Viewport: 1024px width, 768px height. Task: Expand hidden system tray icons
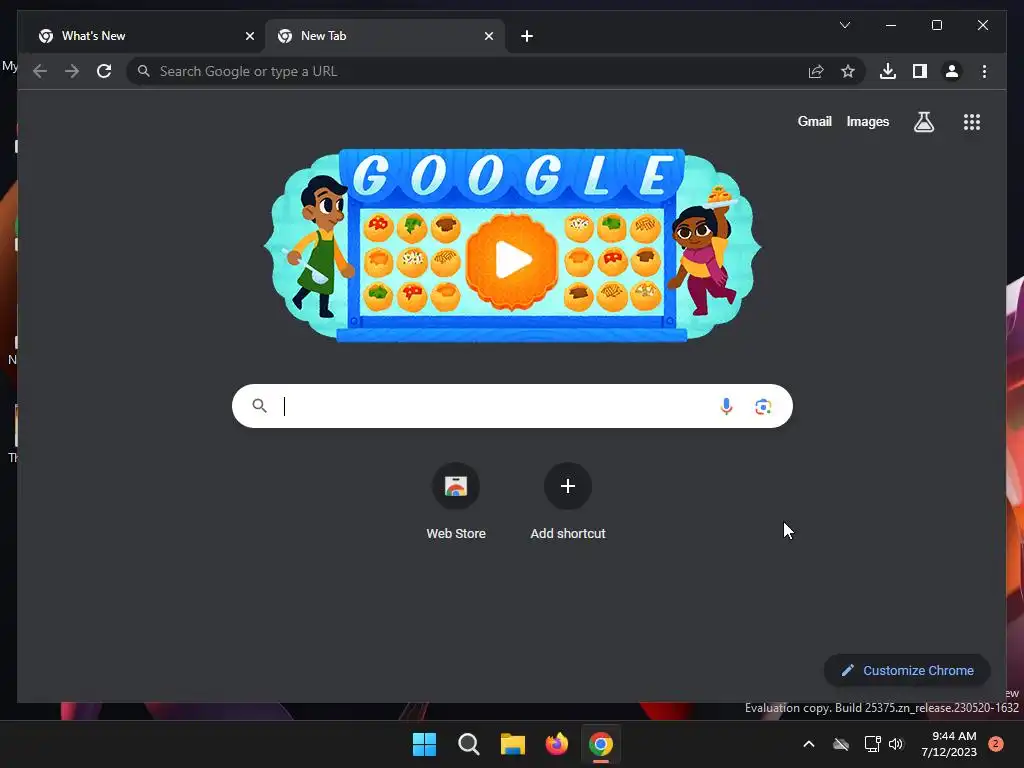(x=808, y=744)
